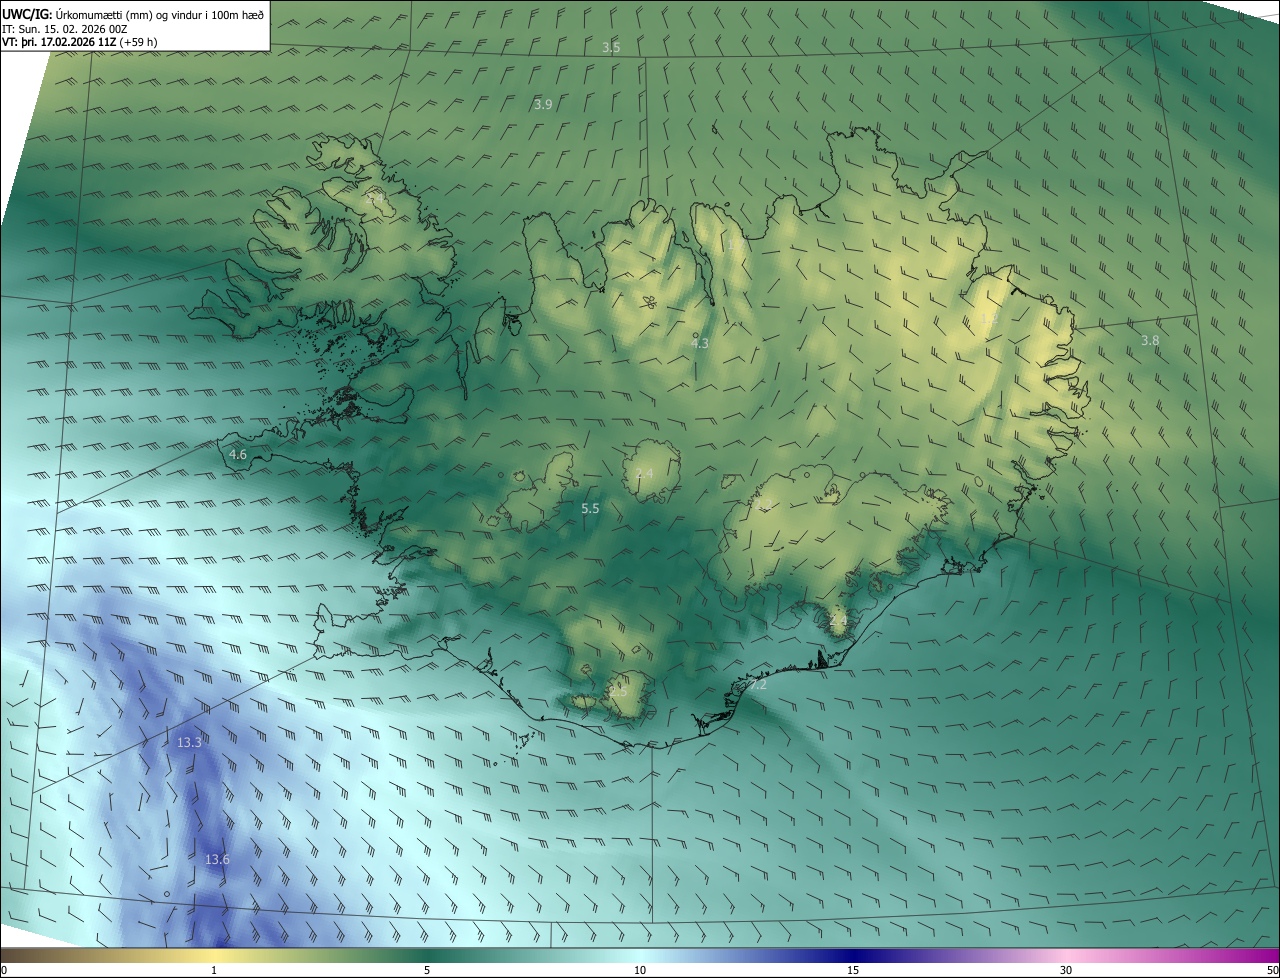Click the valid time line 'VT: þri. 17.02.2026 11Z (+59 h)'
Screen dimensions: 1280x978
coord(79,42)
